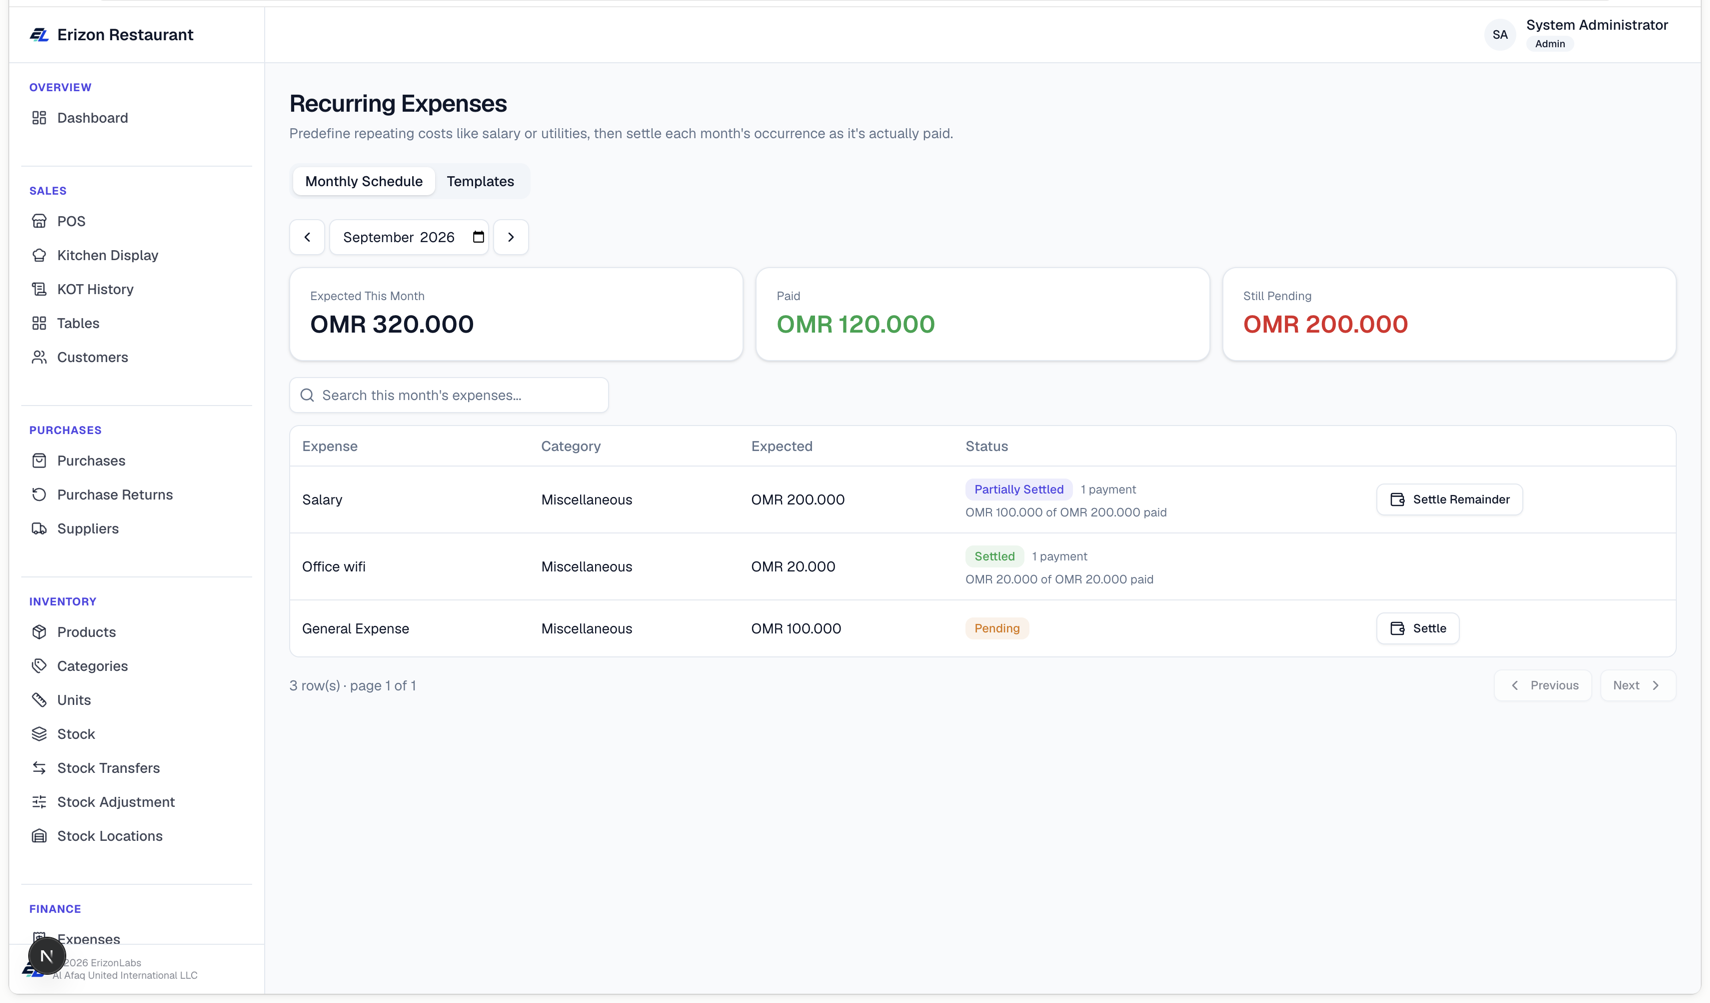Click 'OMR 100.000 of OMR 200.000 paid' text
The image size is (1710, 1003).
coord(1066,513)
